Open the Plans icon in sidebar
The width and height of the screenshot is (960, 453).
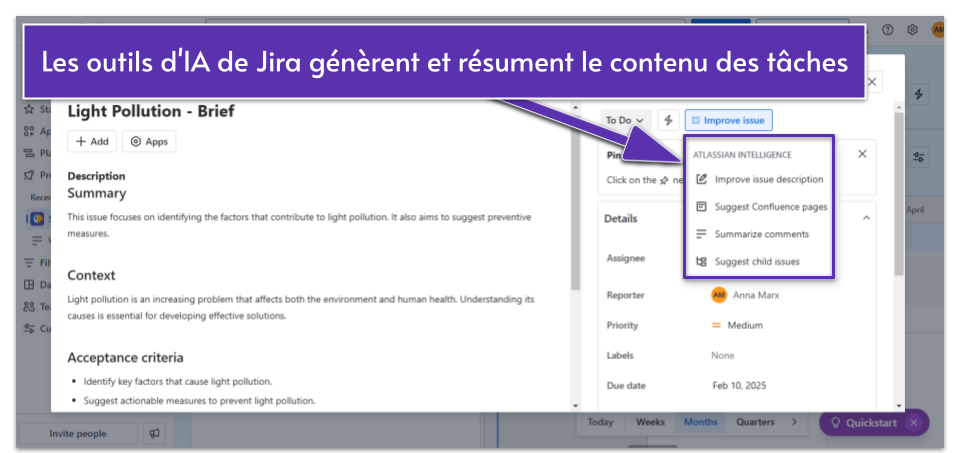tap(29, 153)
